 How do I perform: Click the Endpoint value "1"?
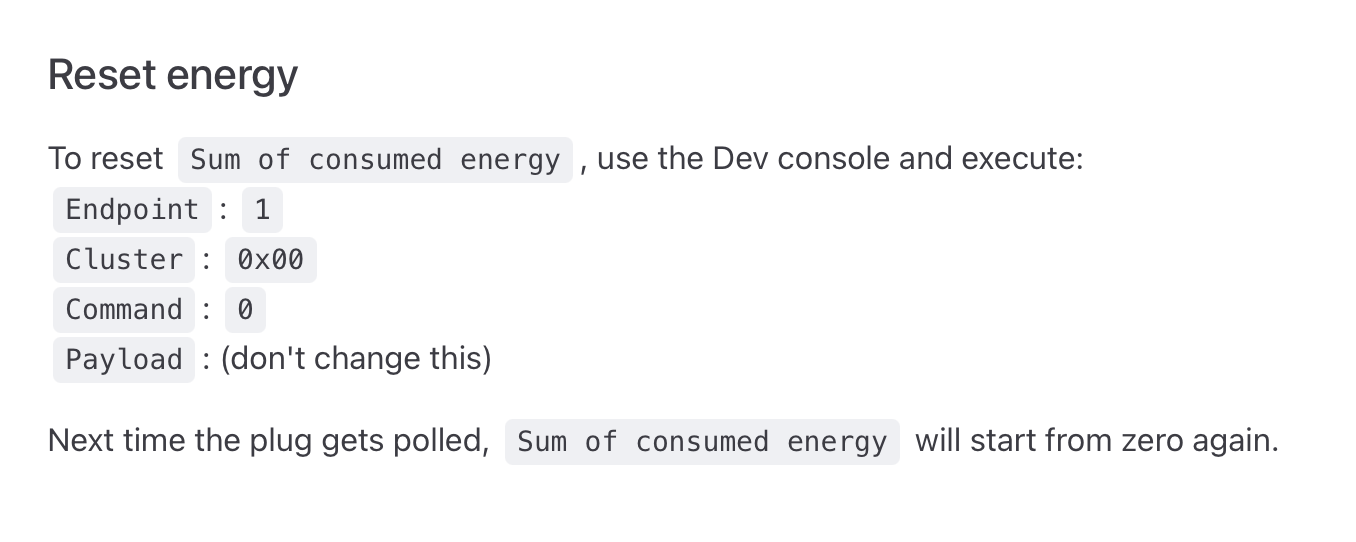coord(262,210)
